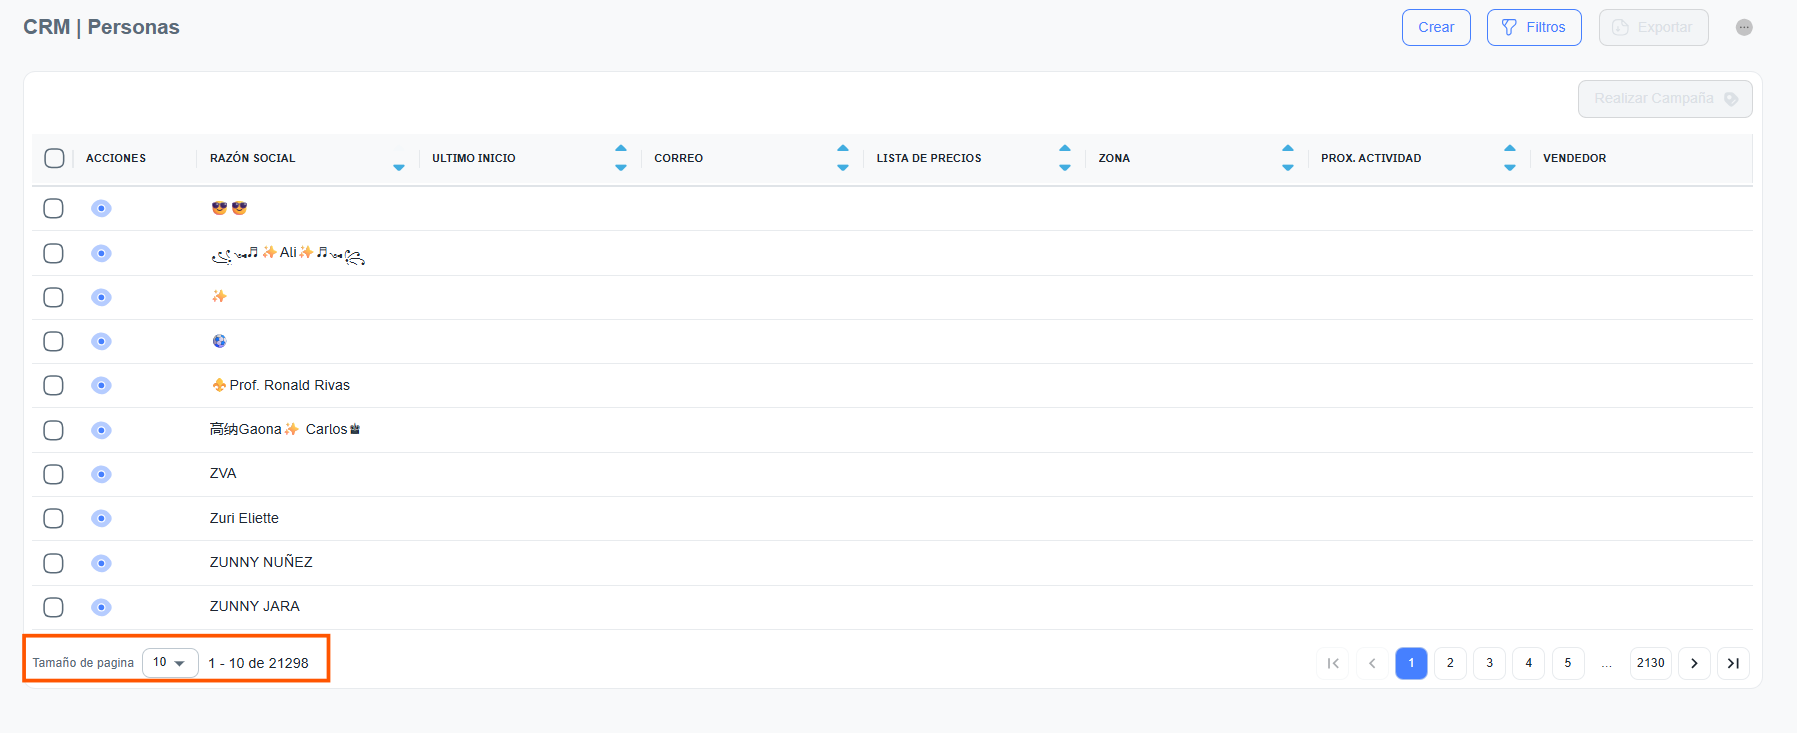Screen dimensions: 1797x733
Task: Sort by Zona column arrows
Action: 1287,158
